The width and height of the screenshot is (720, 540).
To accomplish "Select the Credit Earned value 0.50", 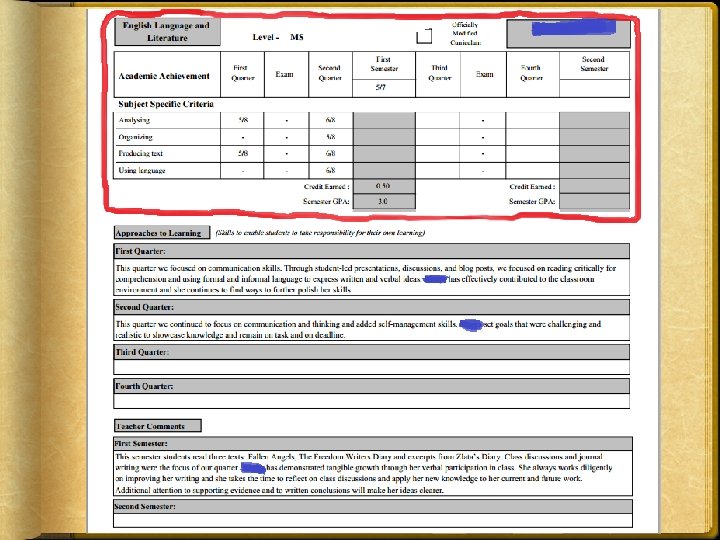I will (x=384, y=186).
